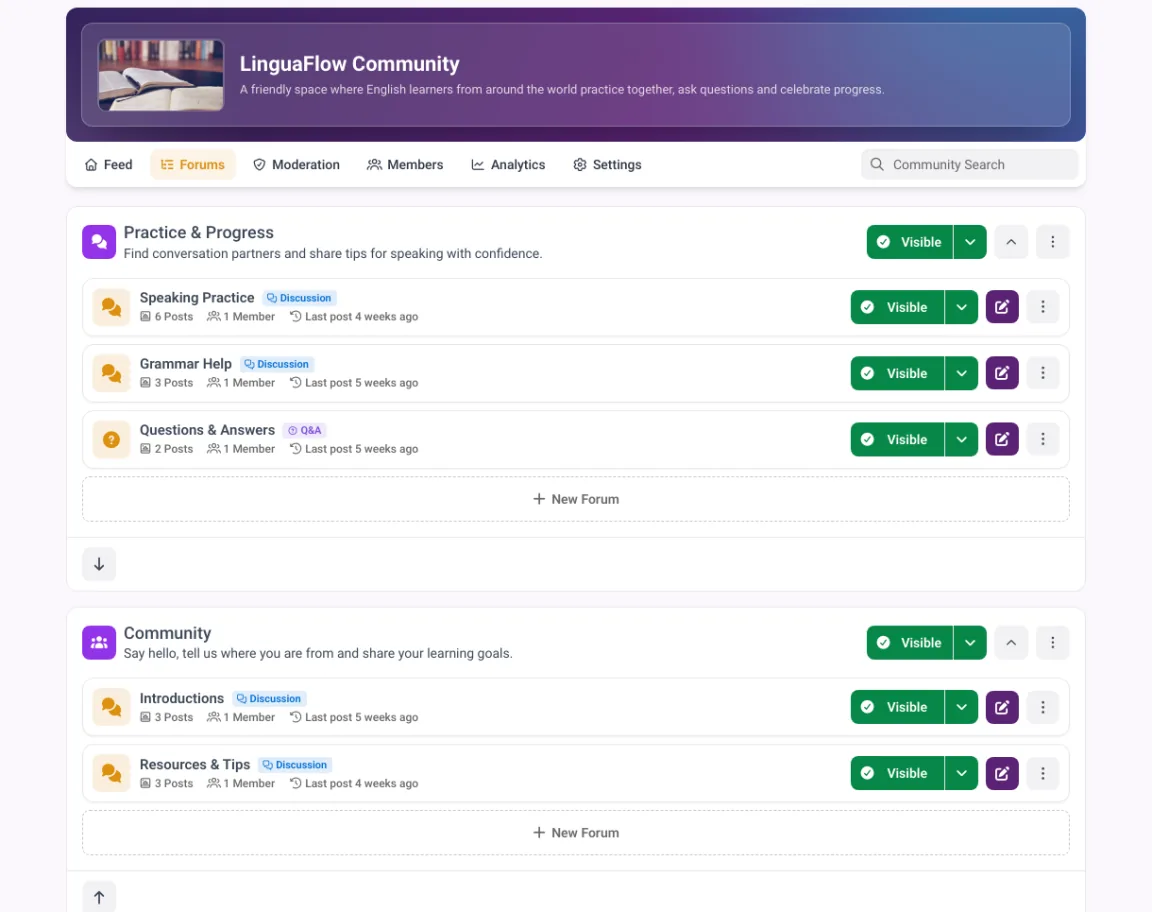Click the Discussion tag on Speaking Practice
Image resolution: width=1152 pixels, height=912 pixels.
[x=299, y=298]
